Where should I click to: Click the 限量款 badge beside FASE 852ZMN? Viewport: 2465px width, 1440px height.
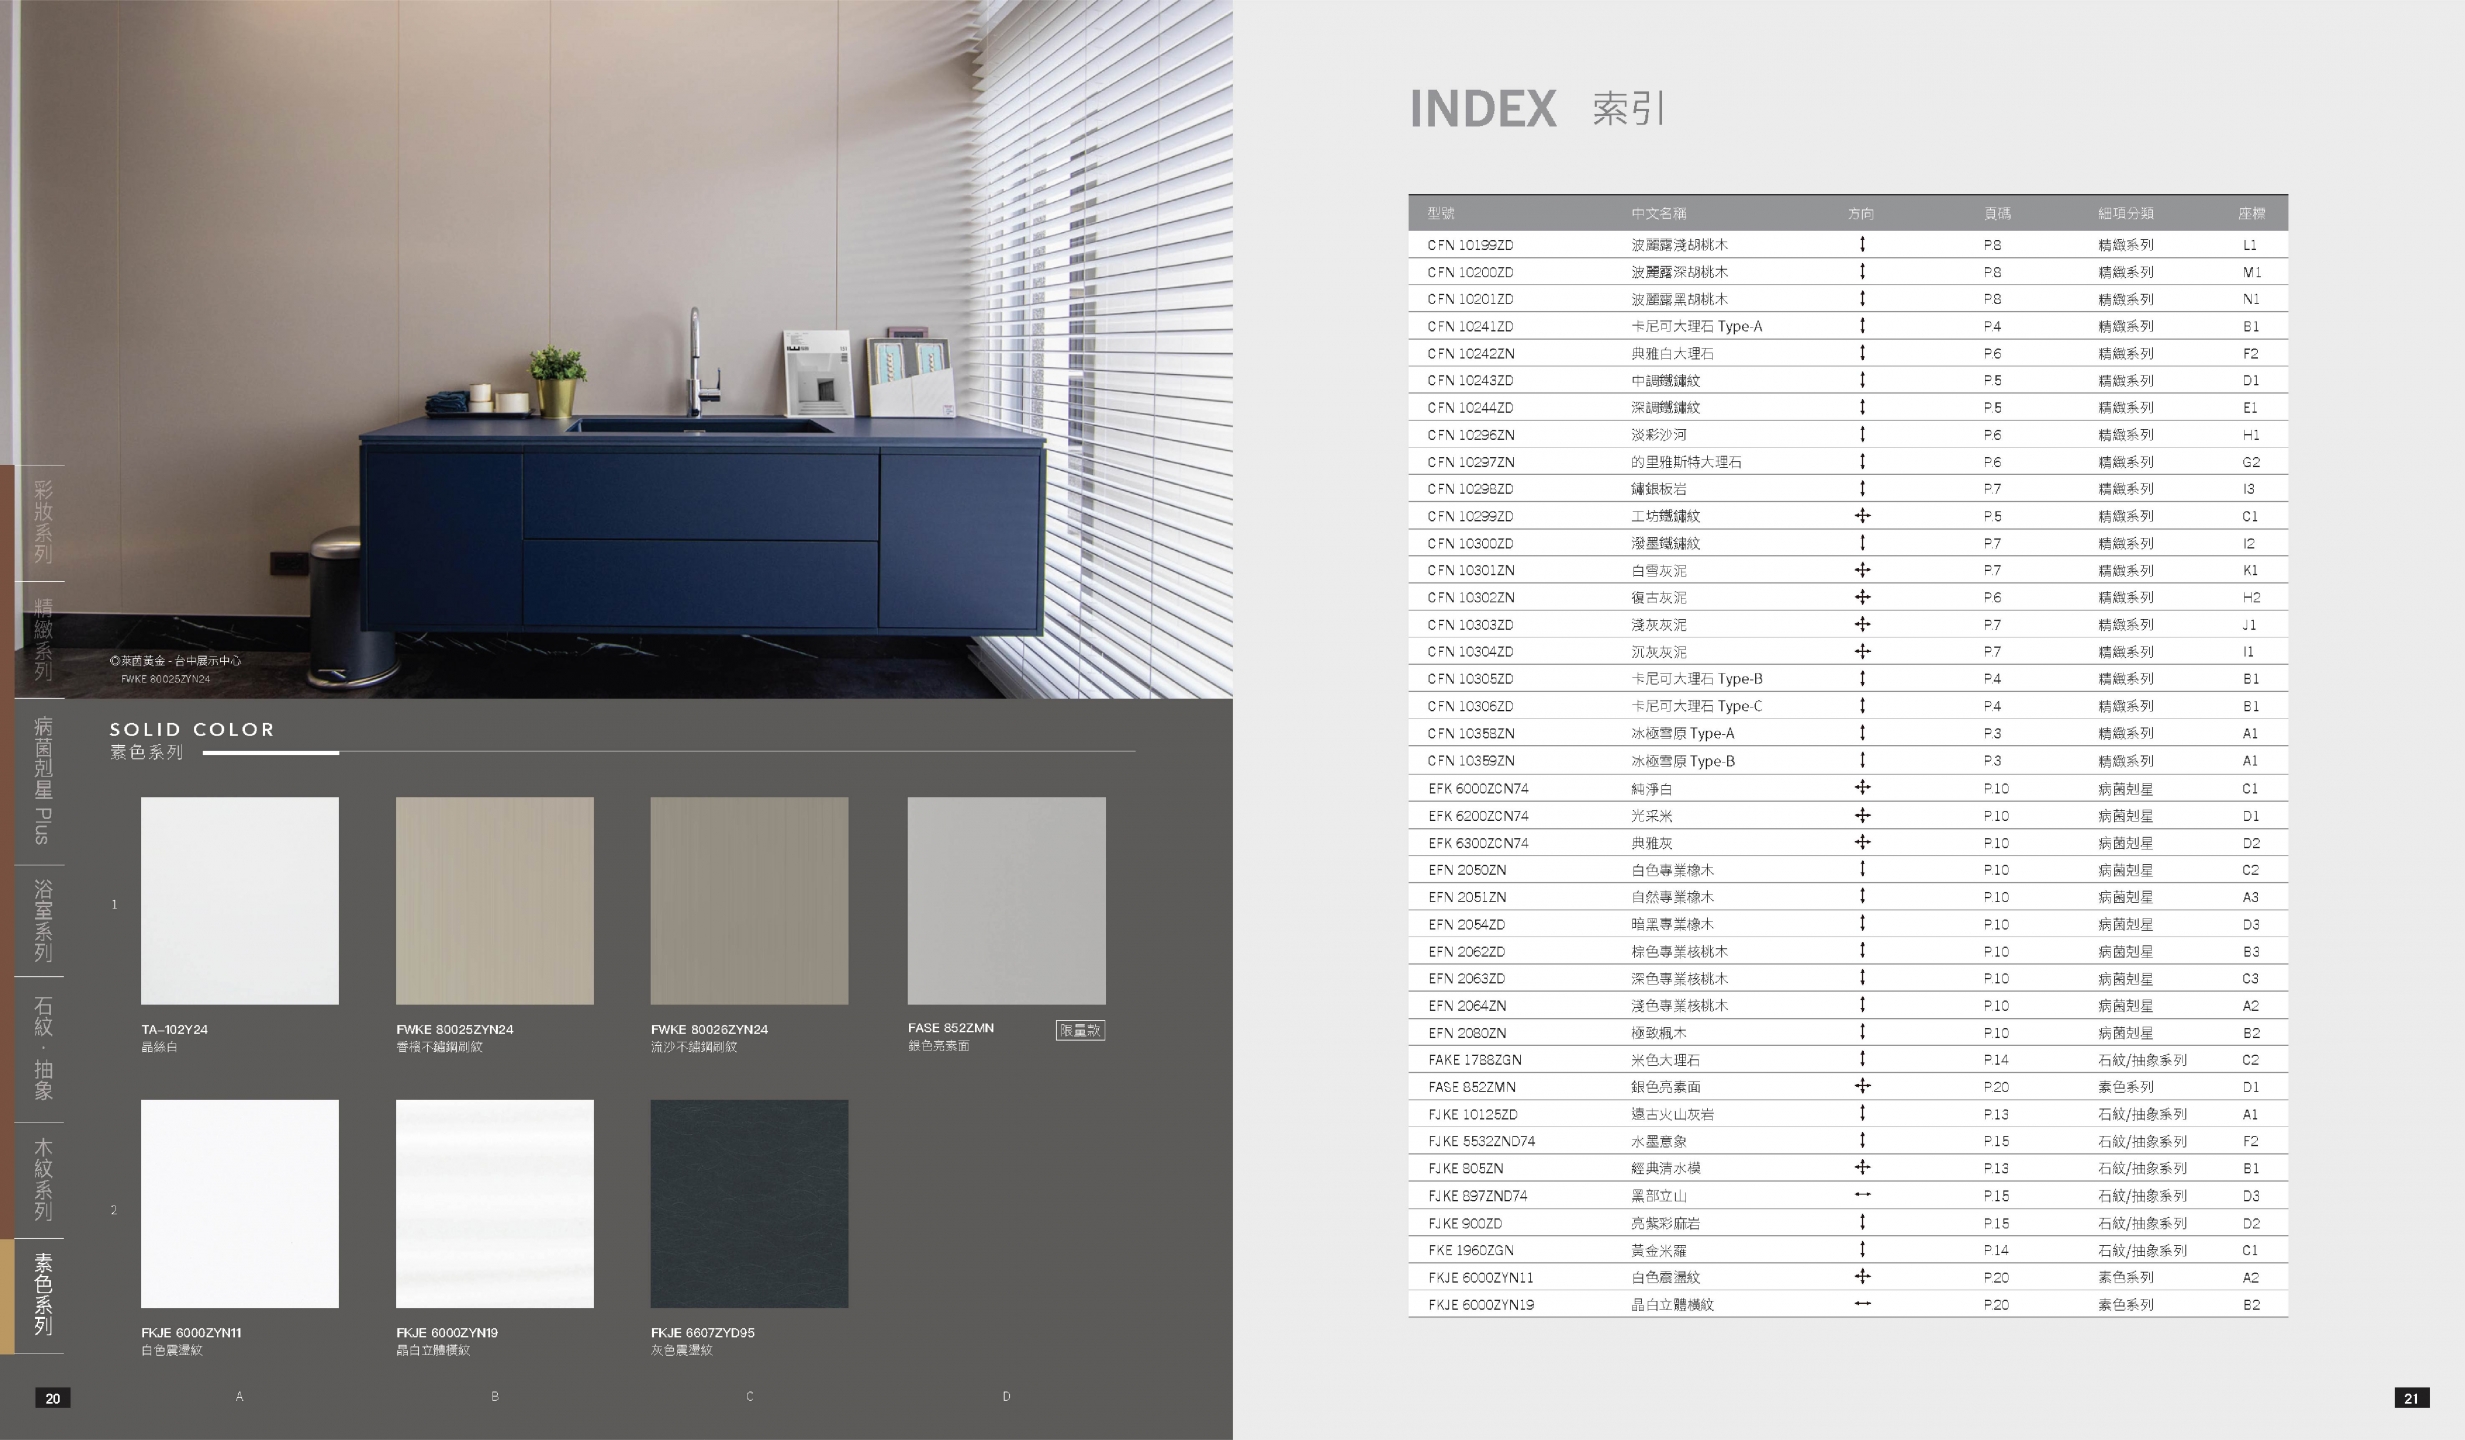[x=1080, y=1030]
